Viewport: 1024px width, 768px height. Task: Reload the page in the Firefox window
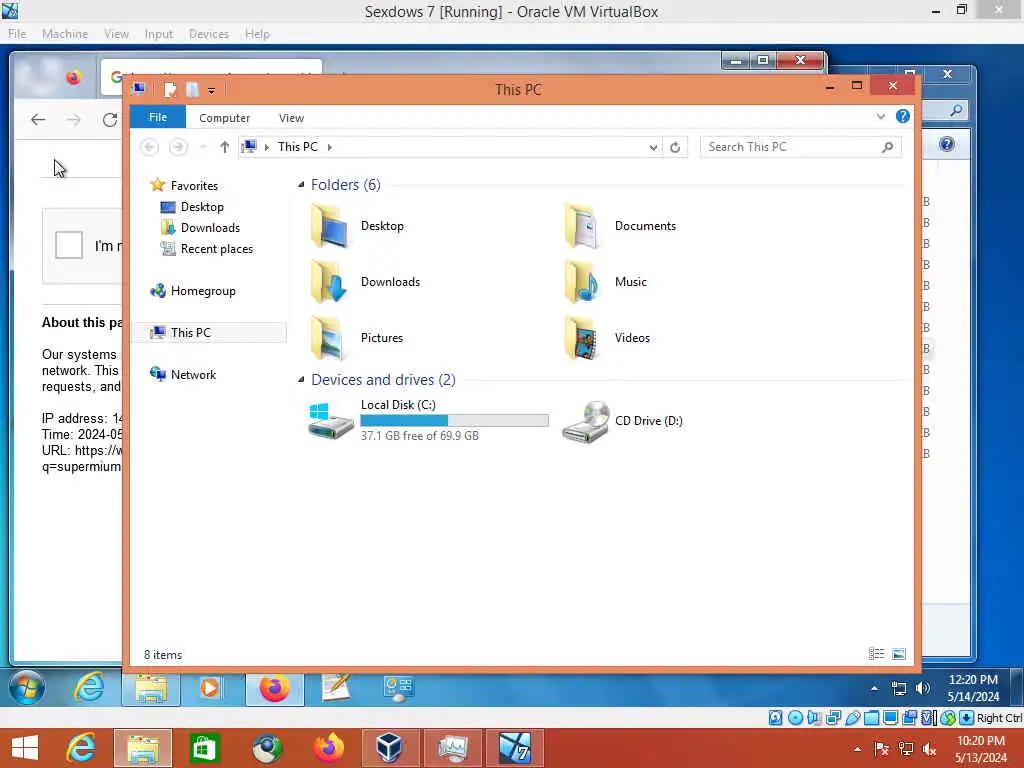(x=110, y=120)
